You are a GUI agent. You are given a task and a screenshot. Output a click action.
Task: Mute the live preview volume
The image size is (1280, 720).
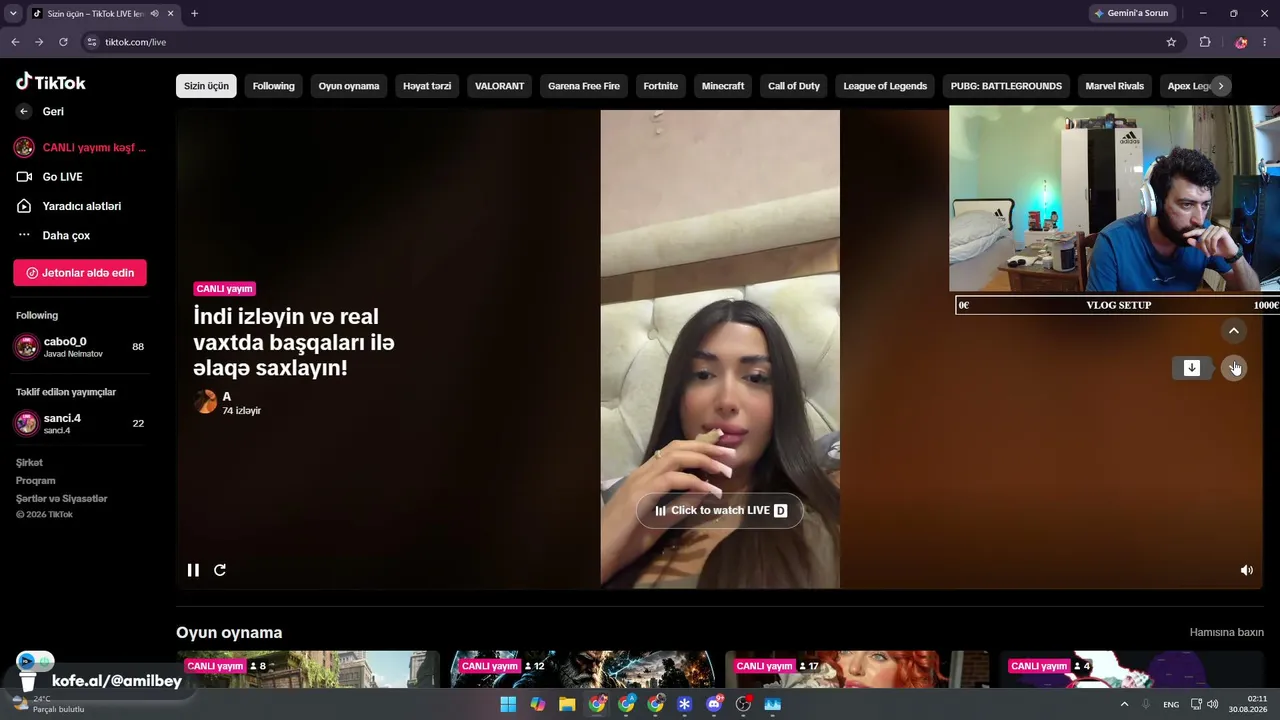[x=1246, y=570]
